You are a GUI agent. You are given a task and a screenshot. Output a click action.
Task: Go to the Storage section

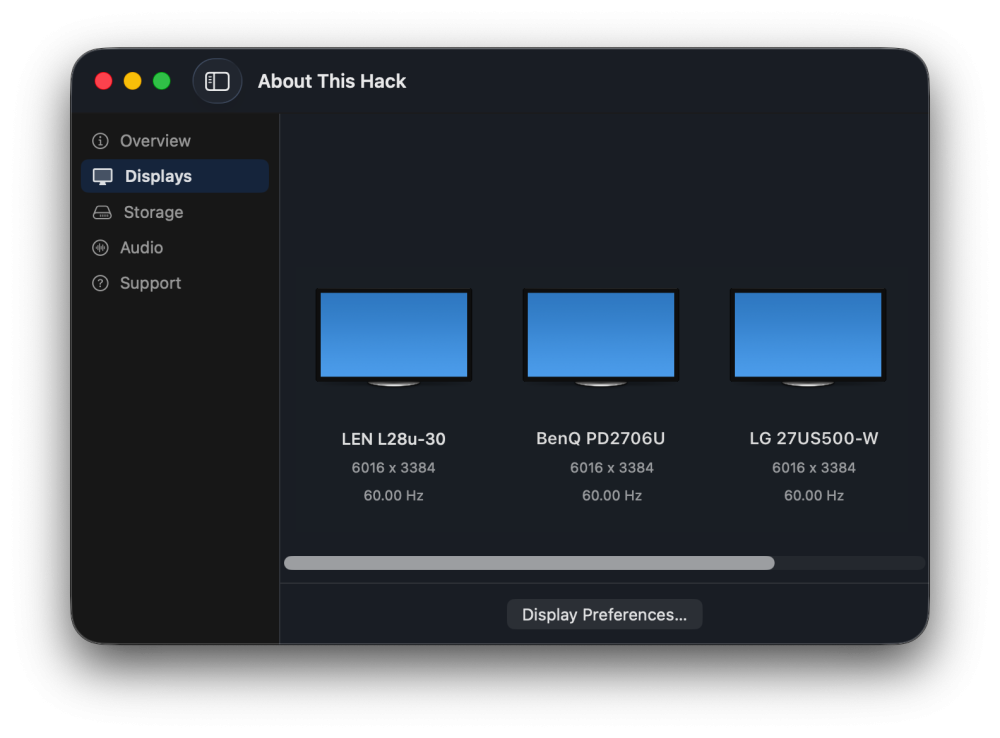[175, 212]
